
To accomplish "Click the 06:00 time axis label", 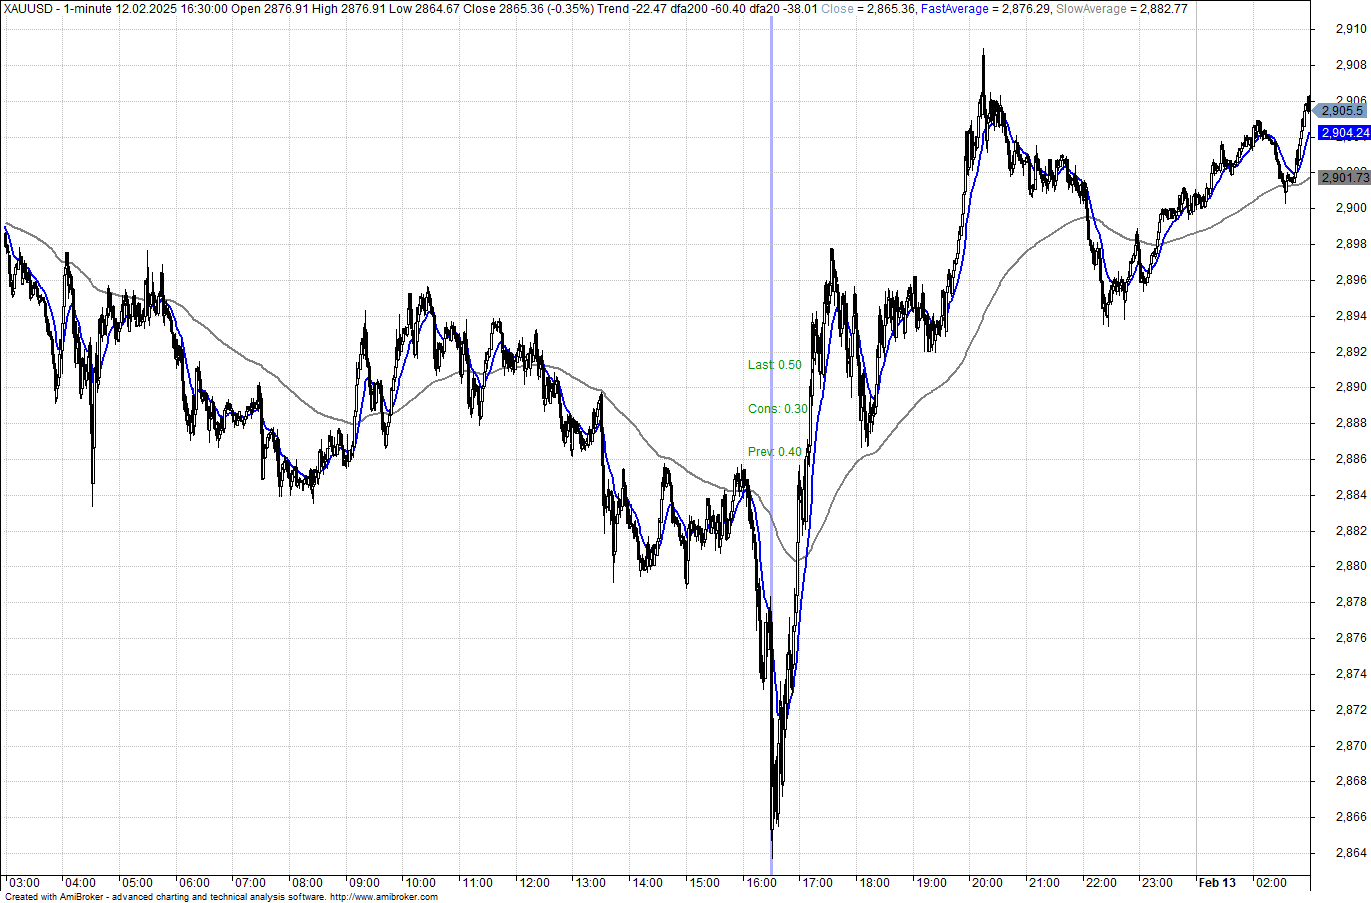I will point(194,883).
